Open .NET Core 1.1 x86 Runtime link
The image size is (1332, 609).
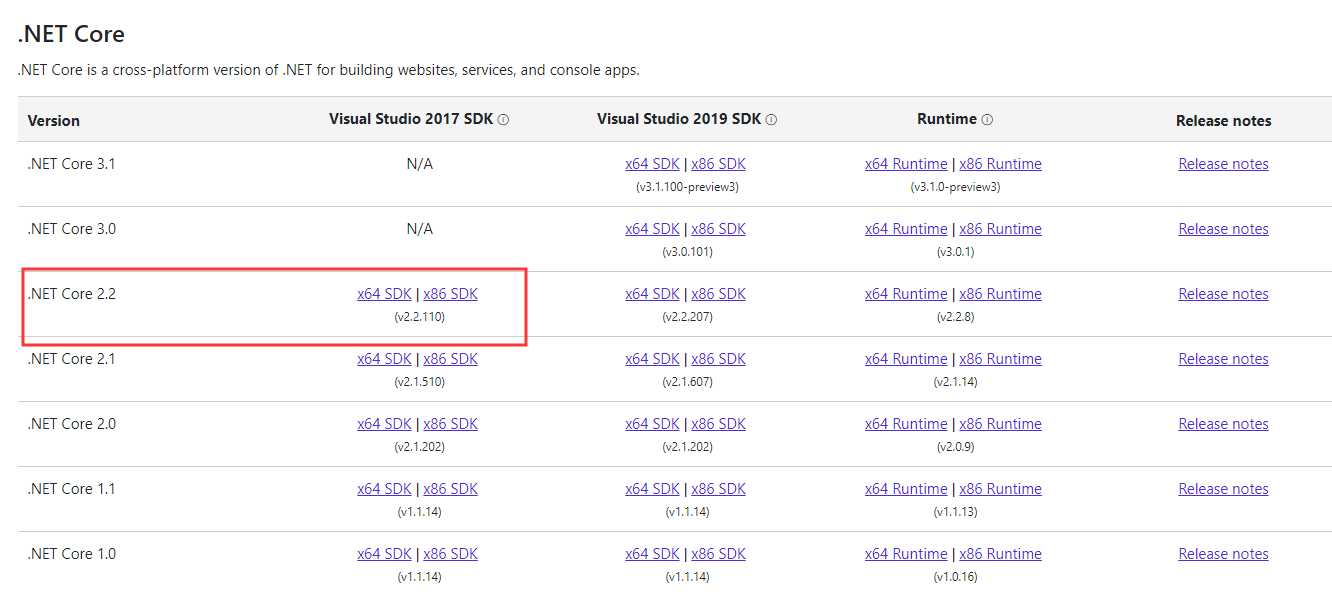click(1000, 489)
